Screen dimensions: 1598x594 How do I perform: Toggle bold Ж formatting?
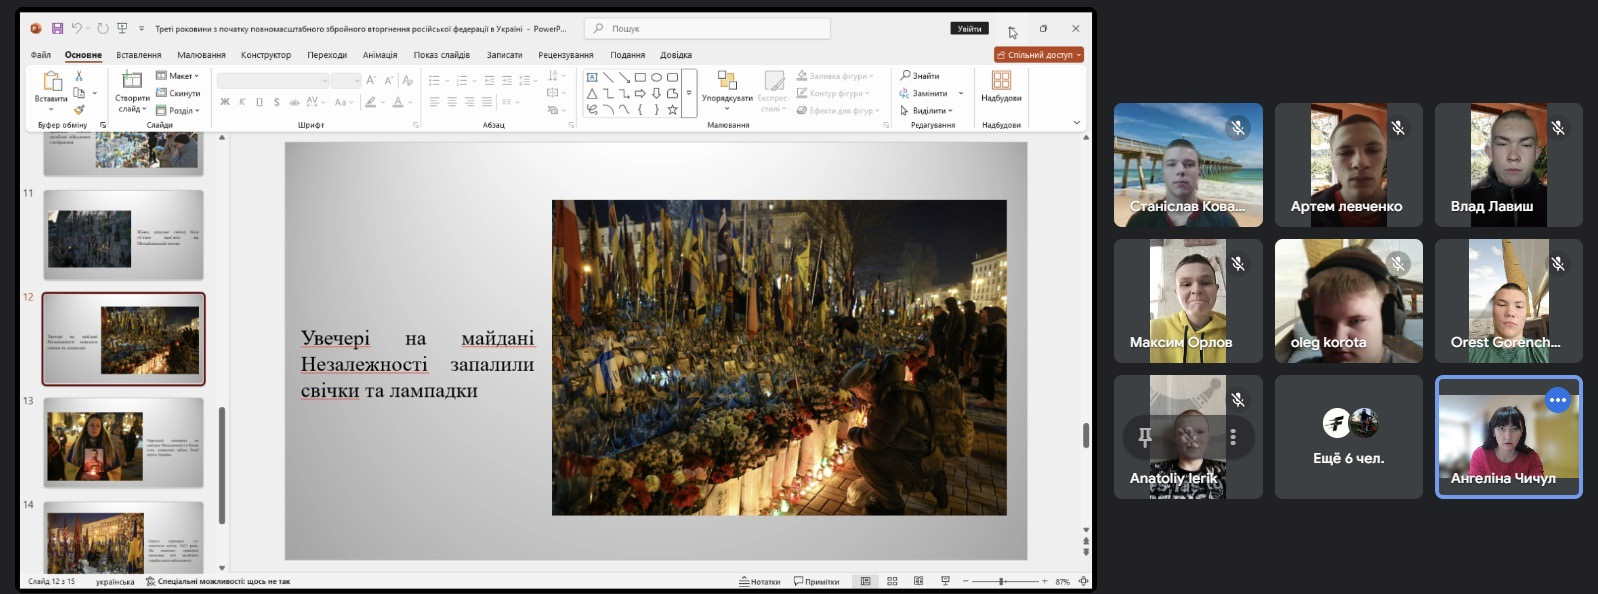coord(225,102)
